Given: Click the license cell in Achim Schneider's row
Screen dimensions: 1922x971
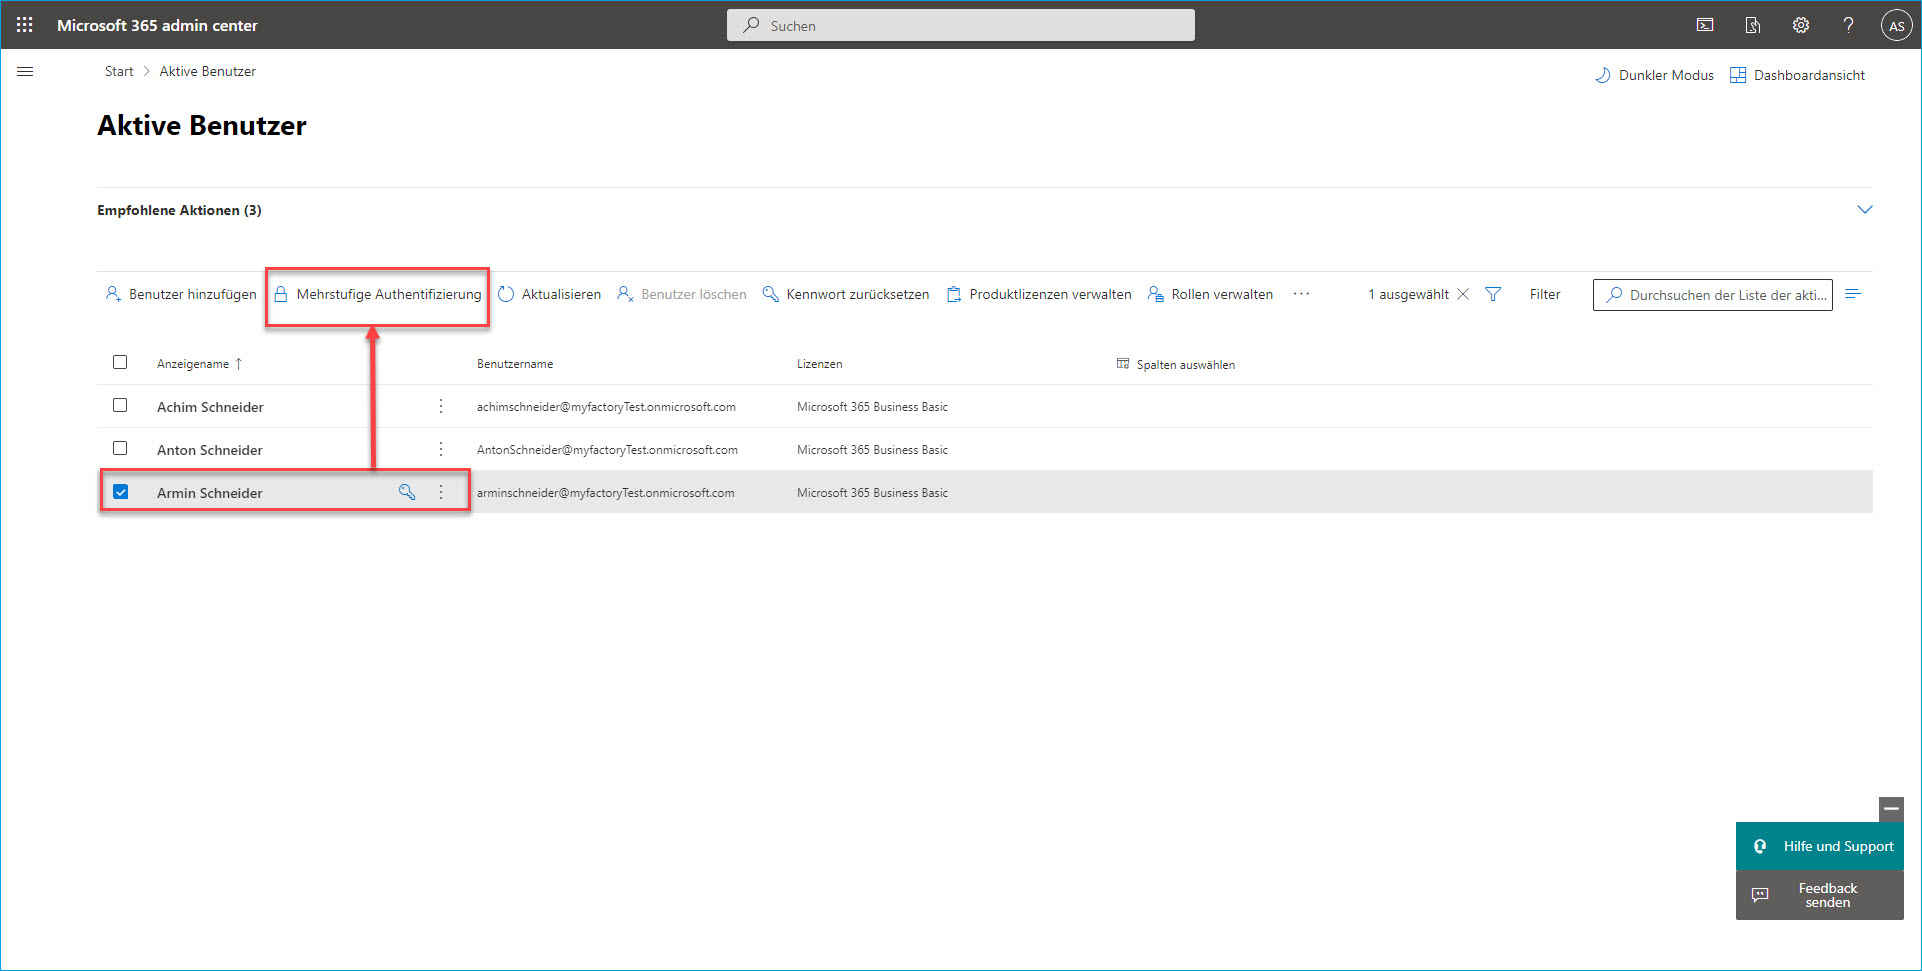Looking at the screenshot, I should click(x=872, y=407).
